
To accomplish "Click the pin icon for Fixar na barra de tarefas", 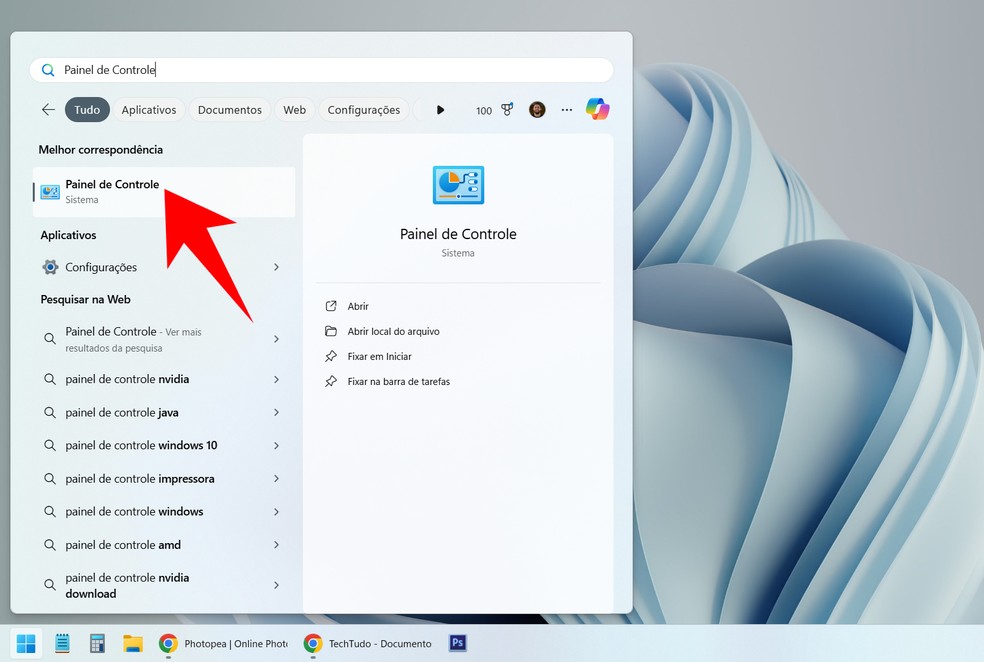I will [331, 382].
